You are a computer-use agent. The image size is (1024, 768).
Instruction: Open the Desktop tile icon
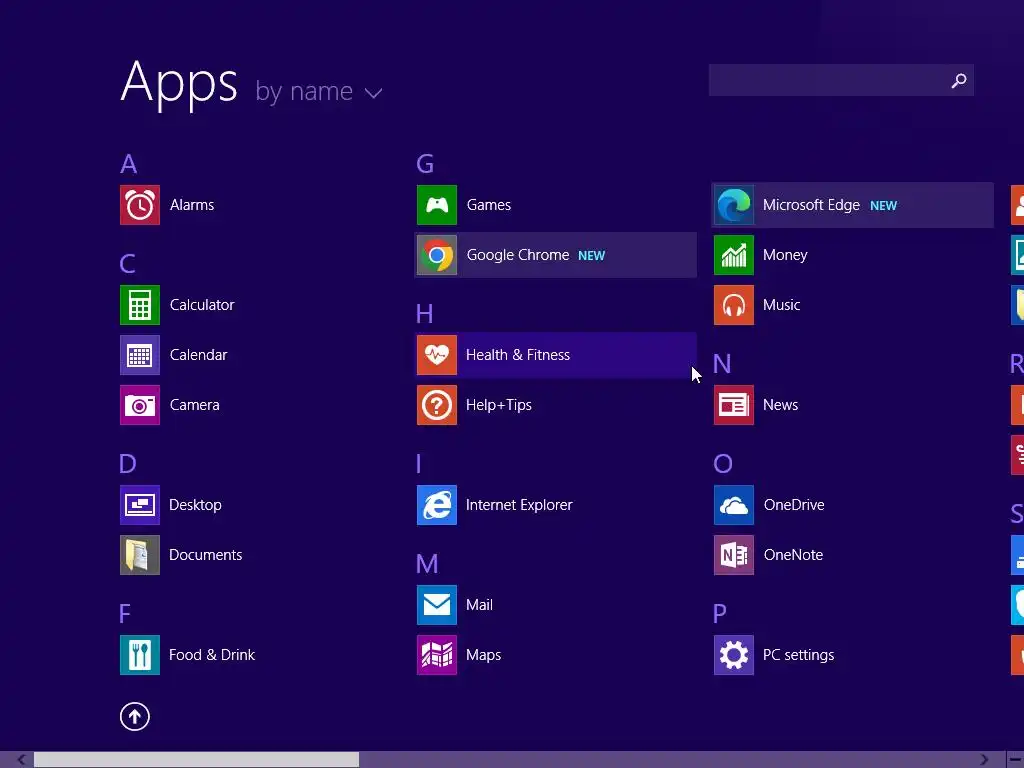point(140,505)
